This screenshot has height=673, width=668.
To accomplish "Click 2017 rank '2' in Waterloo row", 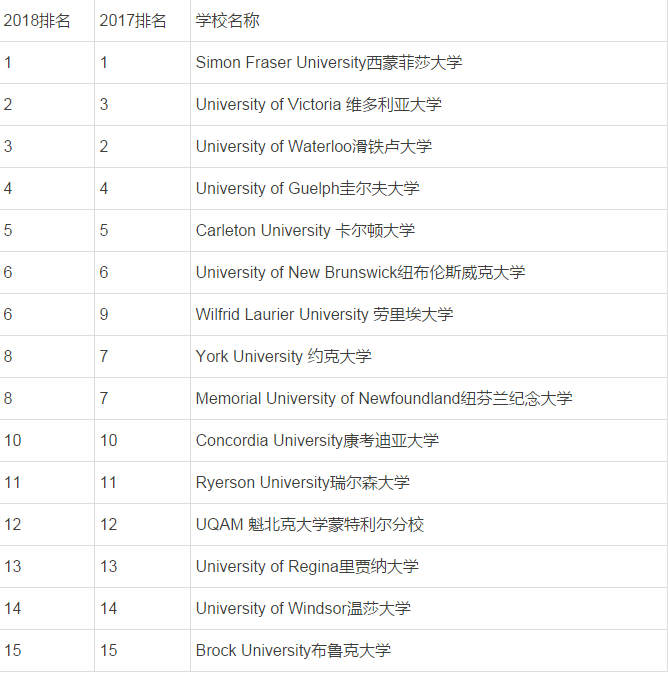I will coord(104,147).
